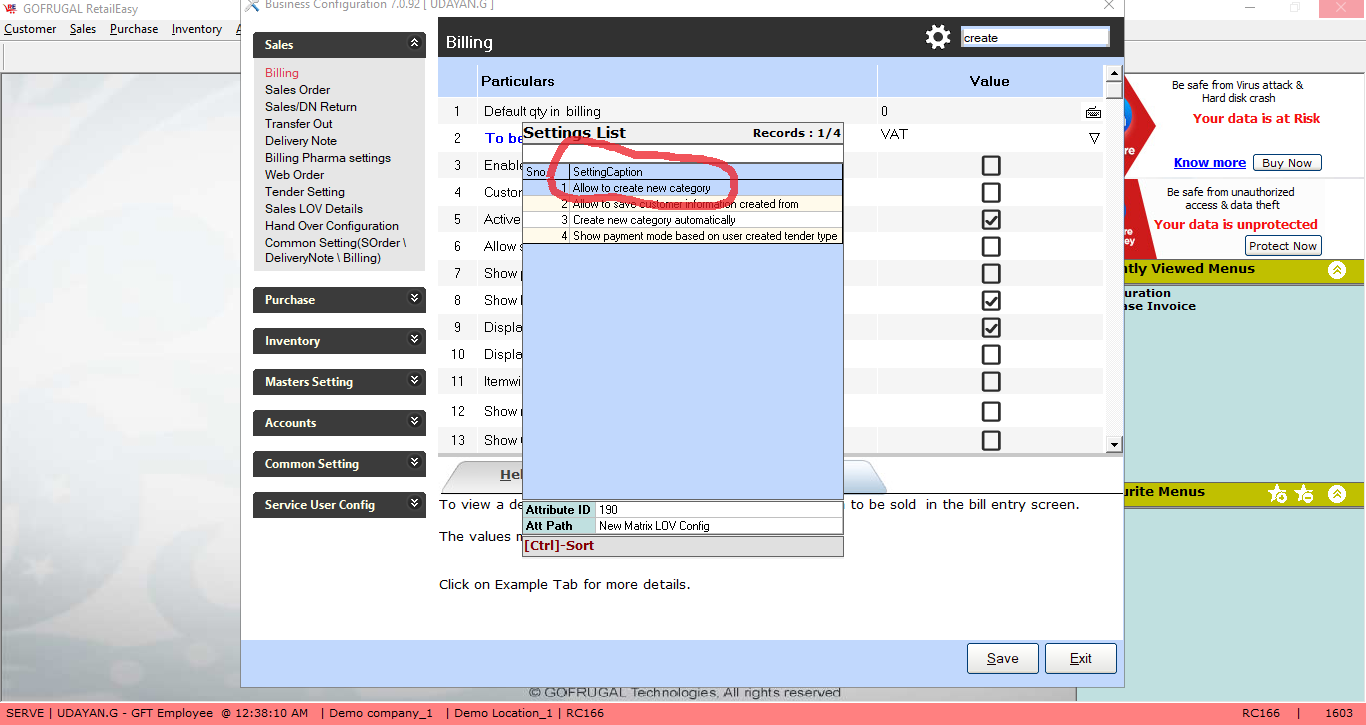The width and height of the screenshot is (1366, 725).
Task: Open the gear settings icon beside search
Action: (x=938, y=38)
